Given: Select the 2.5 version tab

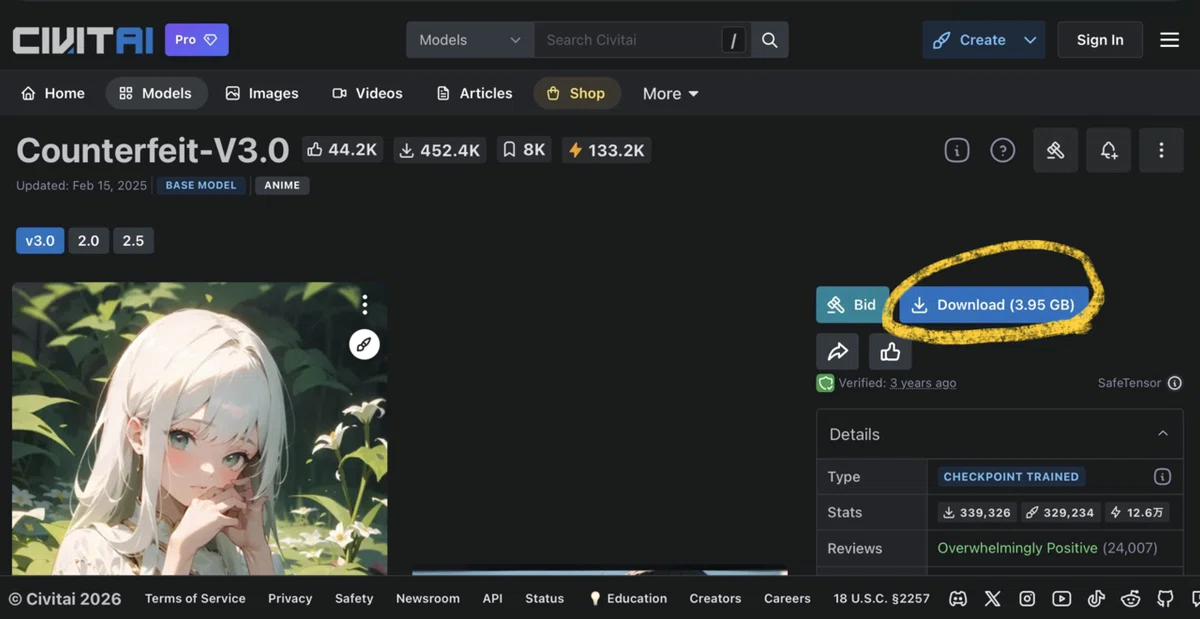Looking at the screenshot, I should [x=133, y=241].
